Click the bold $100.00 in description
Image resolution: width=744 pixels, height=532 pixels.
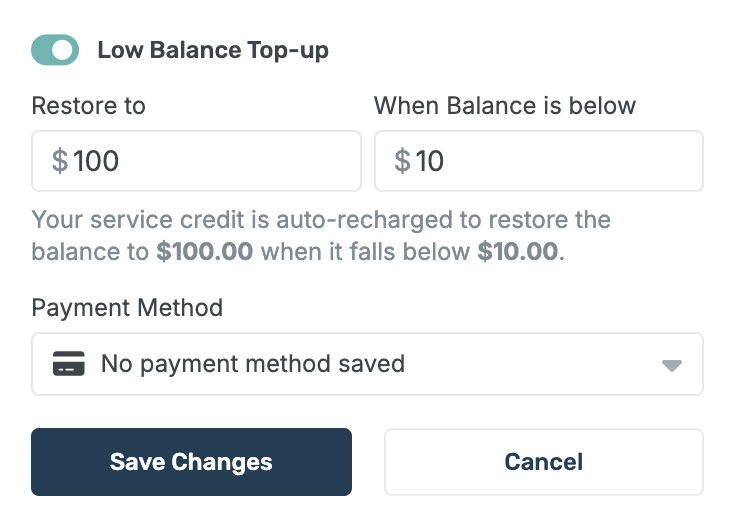click(205, 251)
